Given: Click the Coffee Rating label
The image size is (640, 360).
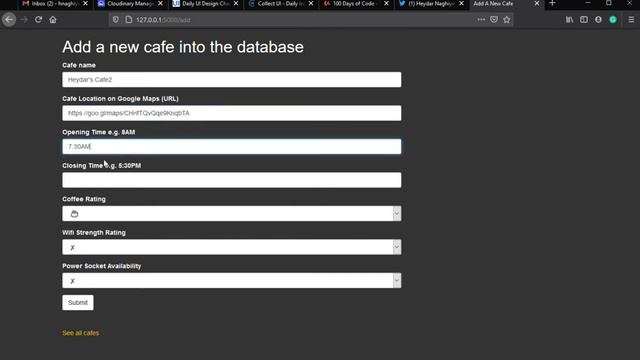Looking at the screenshot, I should [84, 199].
